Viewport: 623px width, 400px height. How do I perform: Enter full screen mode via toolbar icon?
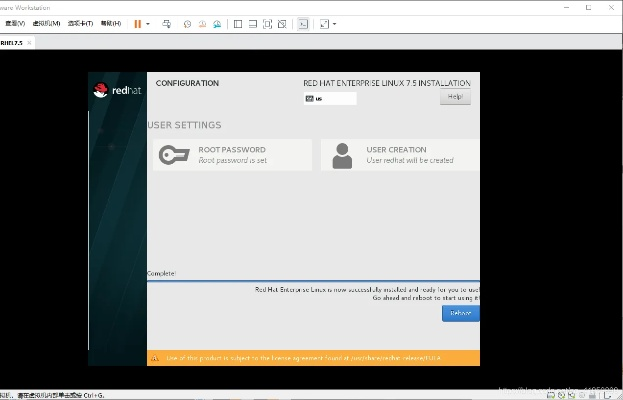pos(267,23)
